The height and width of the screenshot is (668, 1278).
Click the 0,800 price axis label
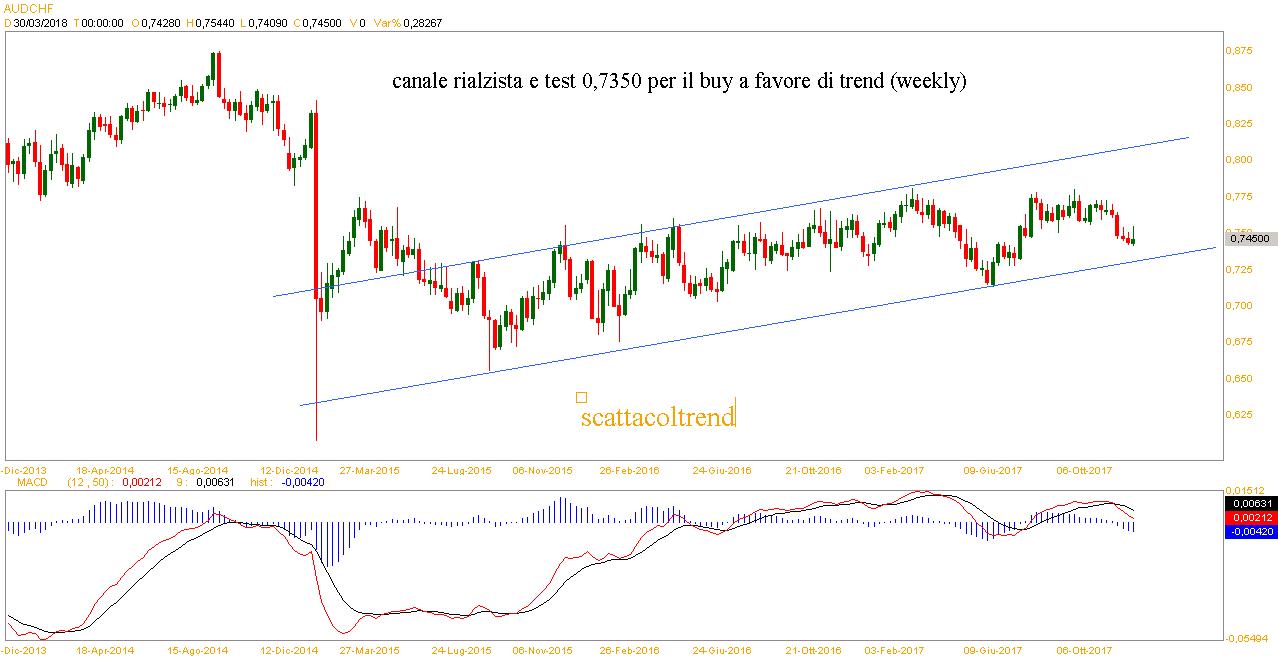[1240, 160]
